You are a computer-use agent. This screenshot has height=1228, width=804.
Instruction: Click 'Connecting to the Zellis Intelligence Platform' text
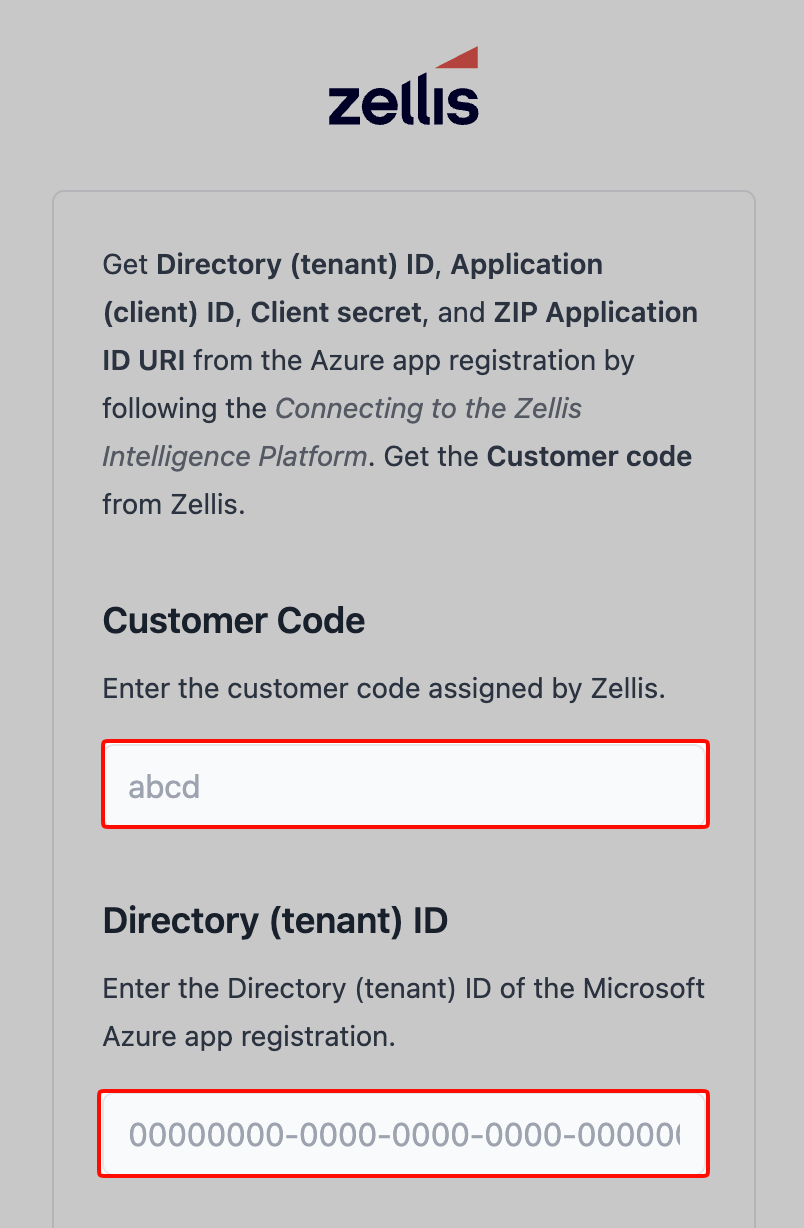(x=342, y=433)
